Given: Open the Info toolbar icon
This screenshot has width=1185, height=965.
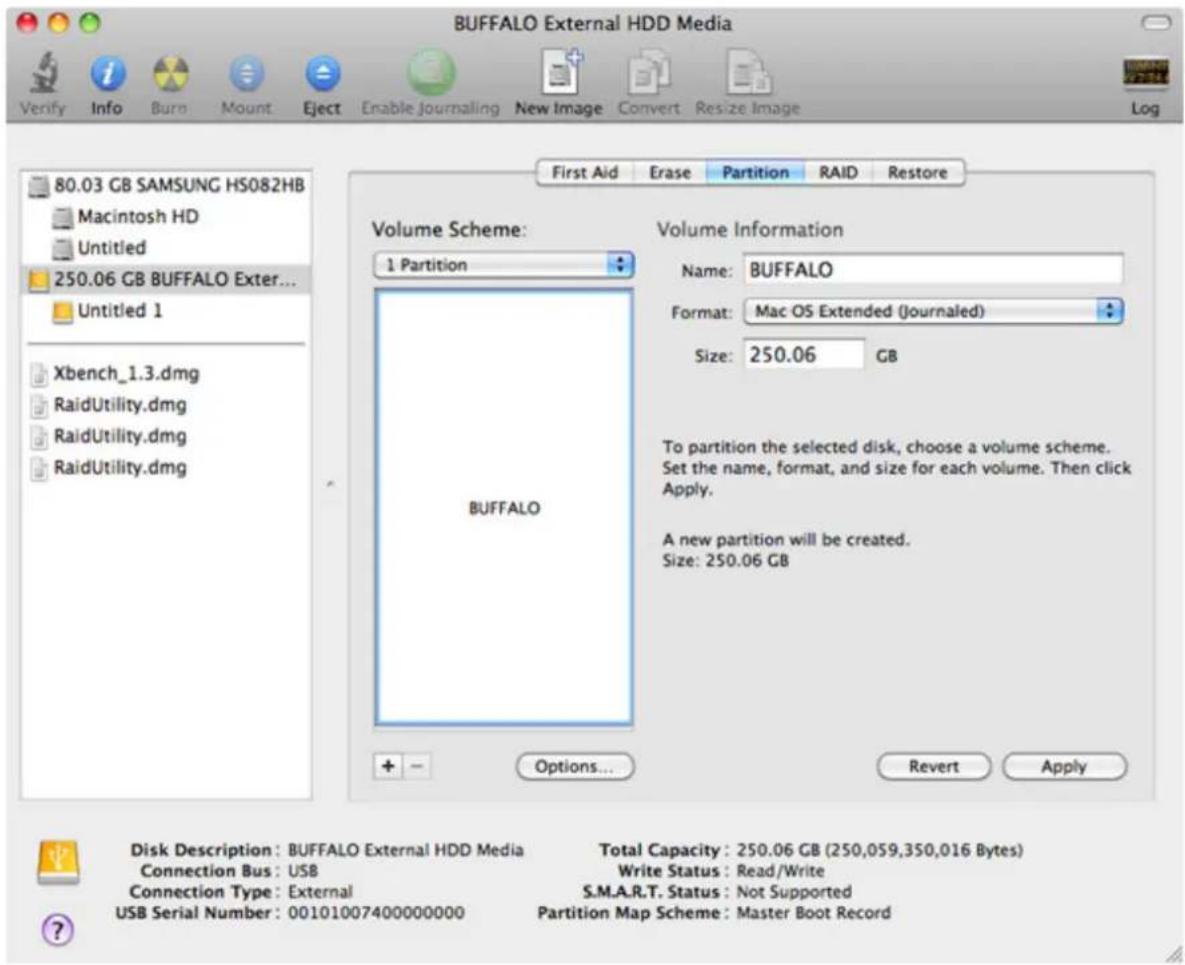Looking at the screenshot, I should (x=107, y=74).
